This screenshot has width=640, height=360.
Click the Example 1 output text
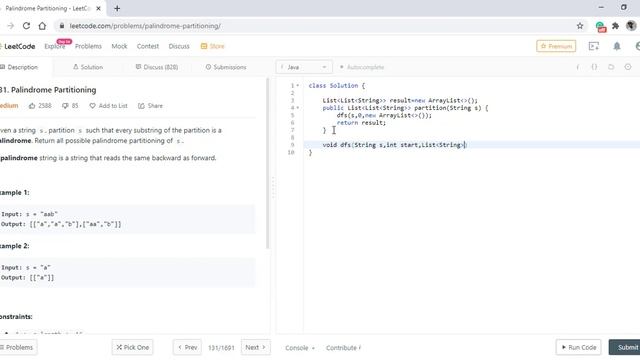coord(61,224)
